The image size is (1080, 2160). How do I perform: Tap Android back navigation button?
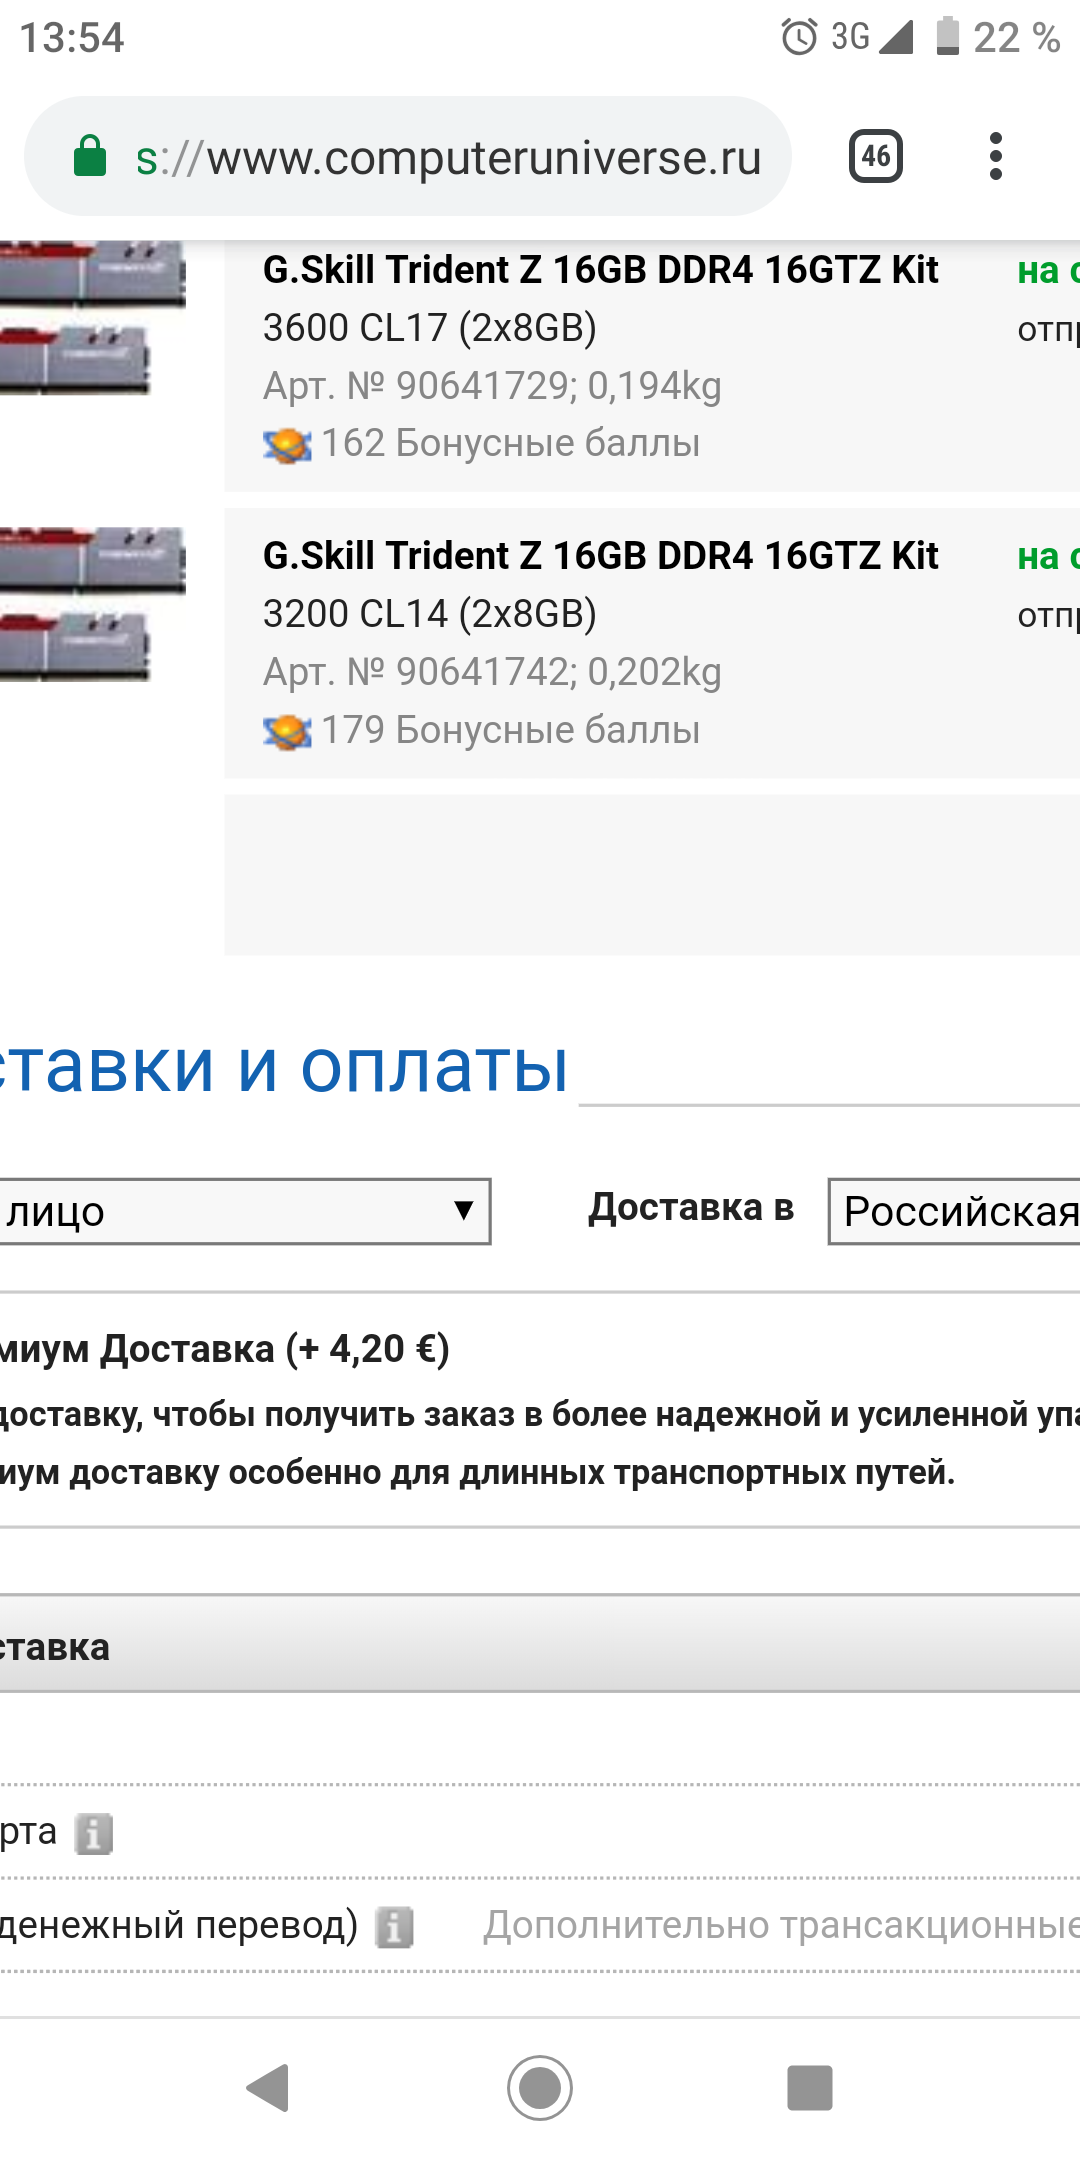[x=268, y=2088]
